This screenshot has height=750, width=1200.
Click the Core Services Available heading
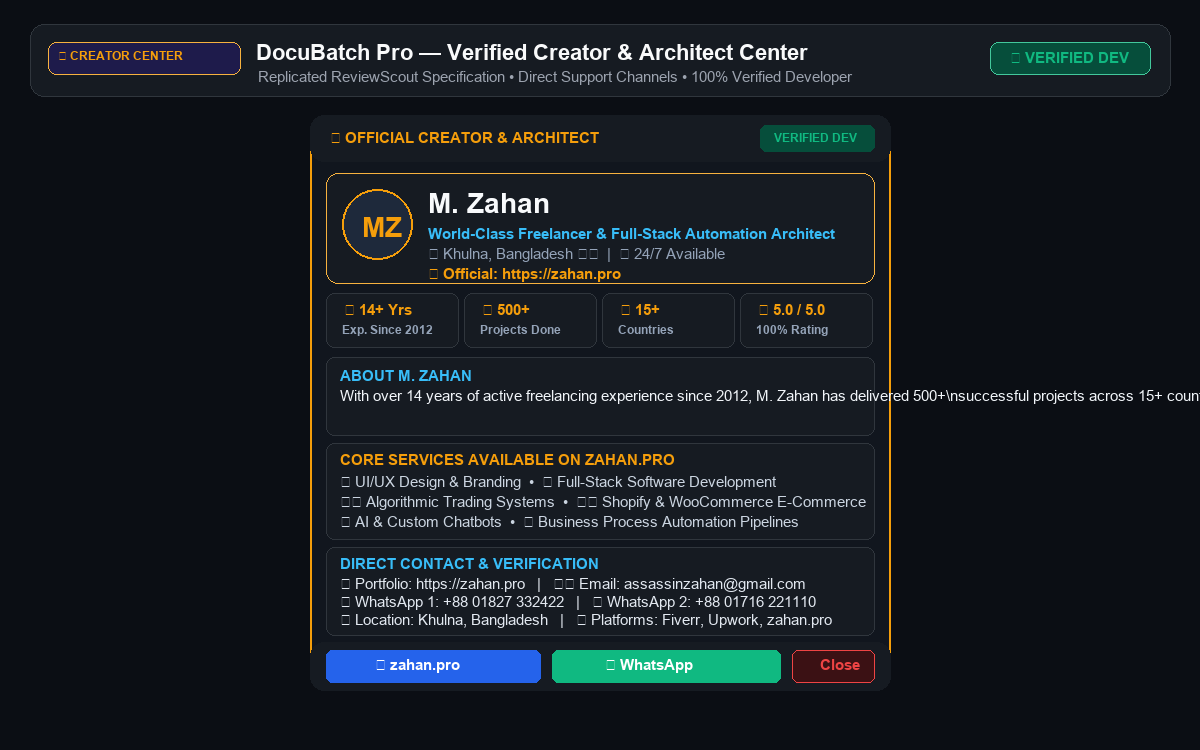click(507, 460)
